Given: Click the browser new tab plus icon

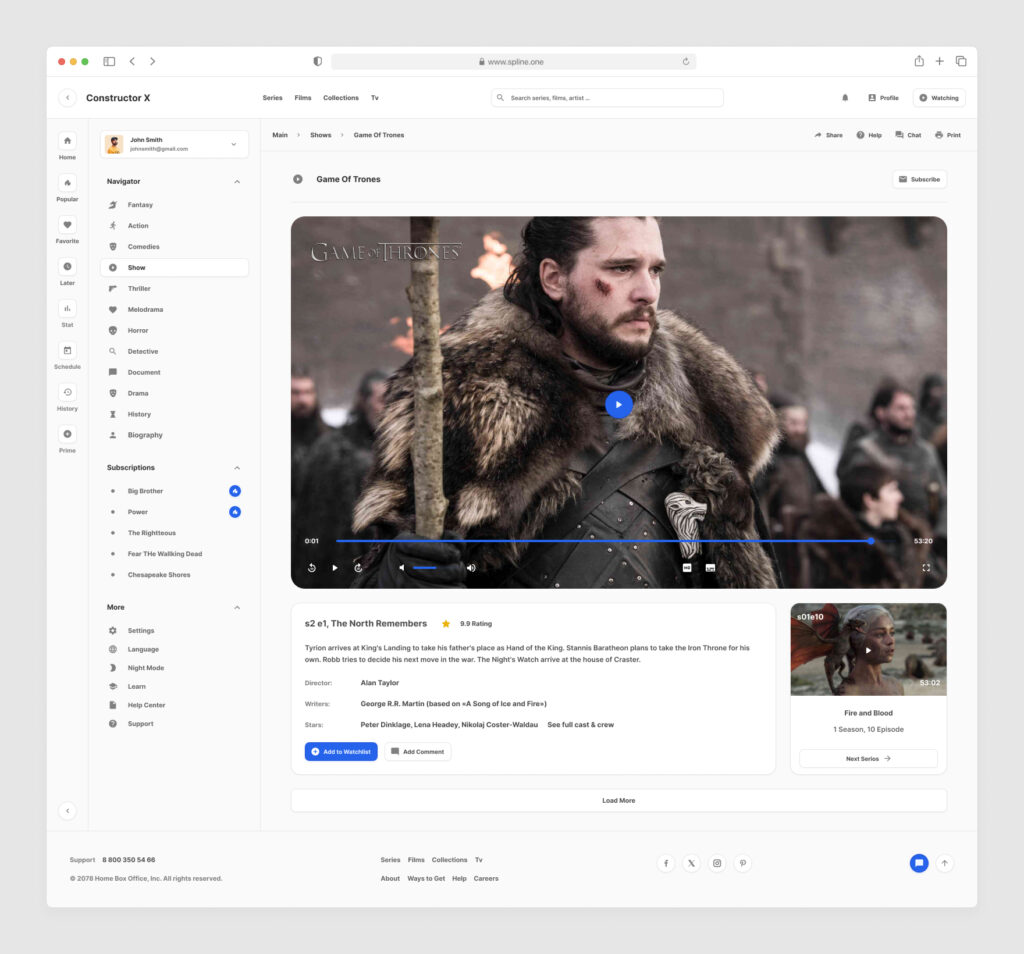Looking at the screenshot, I should (939, 61).
